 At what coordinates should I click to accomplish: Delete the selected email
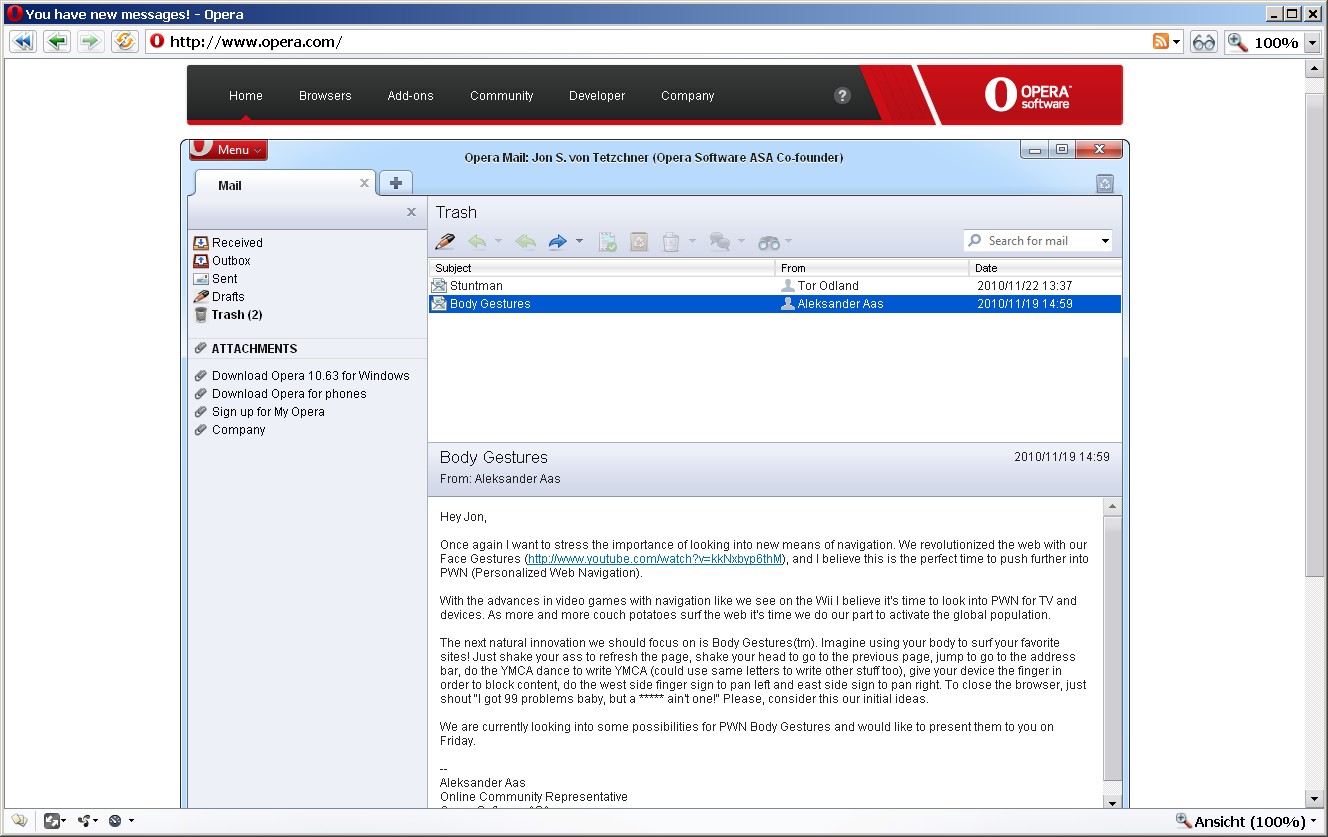(x=672, y=241)
